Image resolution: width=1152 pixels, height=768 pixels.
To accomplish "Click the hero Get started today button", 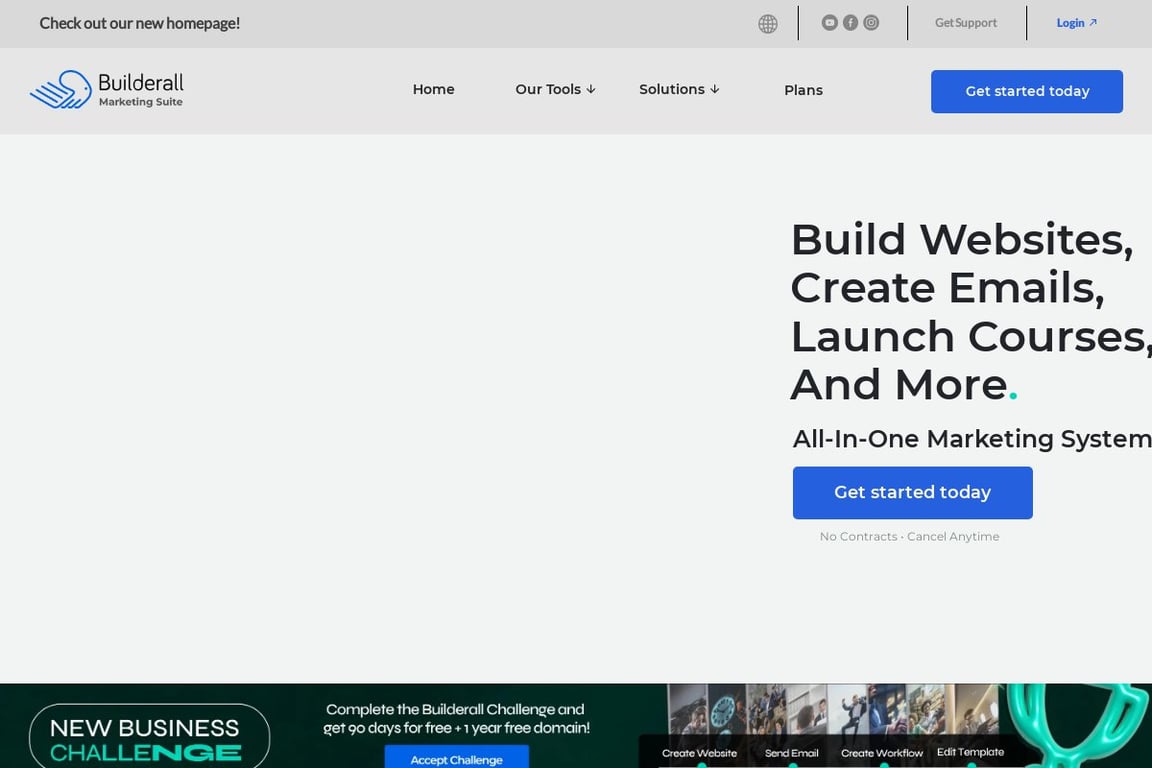I will (912, 492).
